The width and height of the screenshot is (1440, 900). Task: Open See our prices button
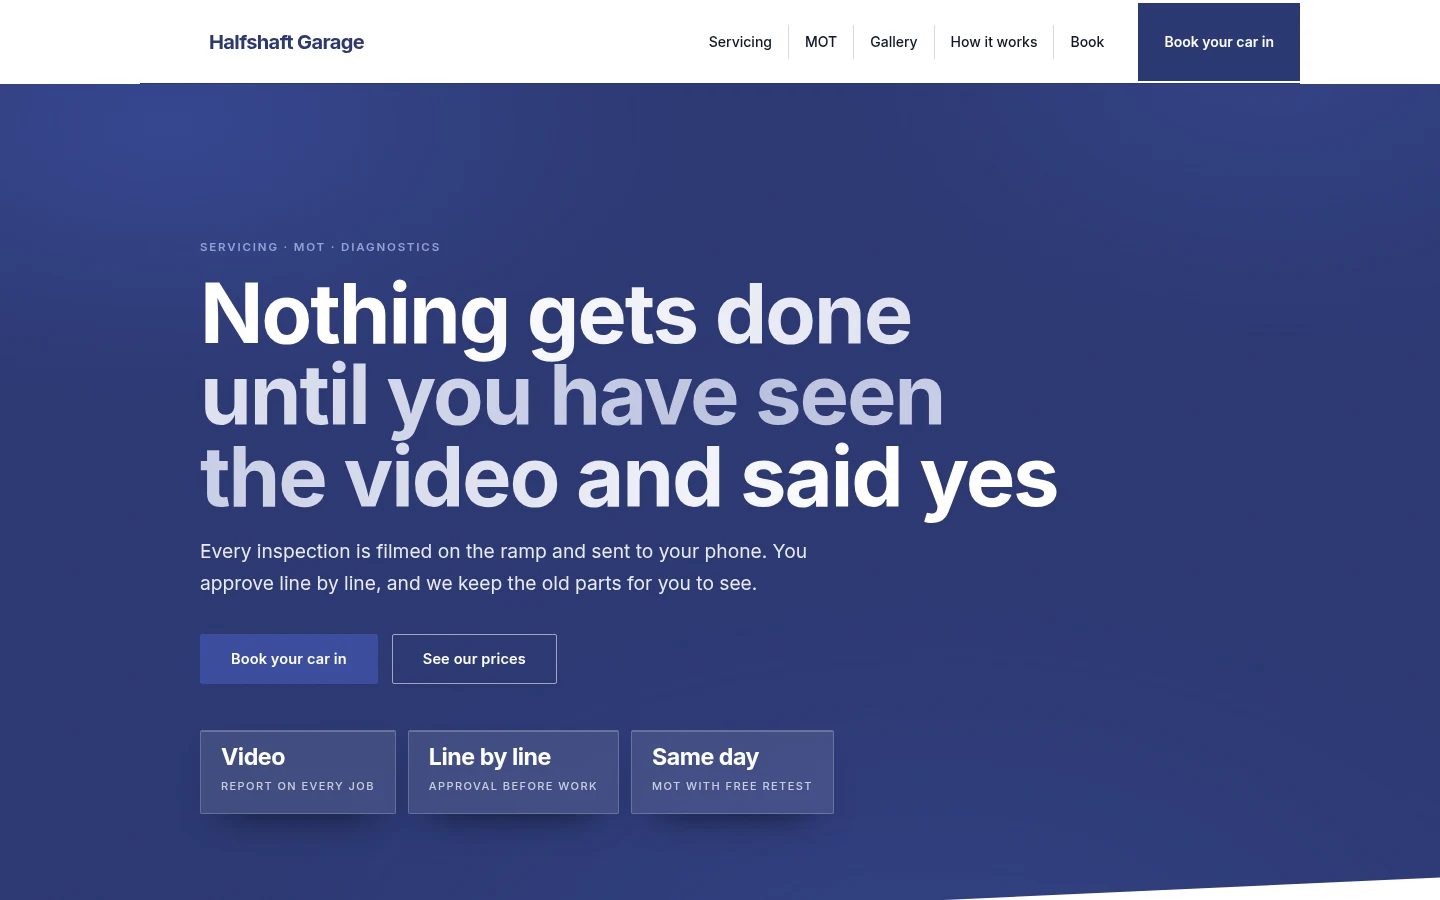[x=474, y=659]
